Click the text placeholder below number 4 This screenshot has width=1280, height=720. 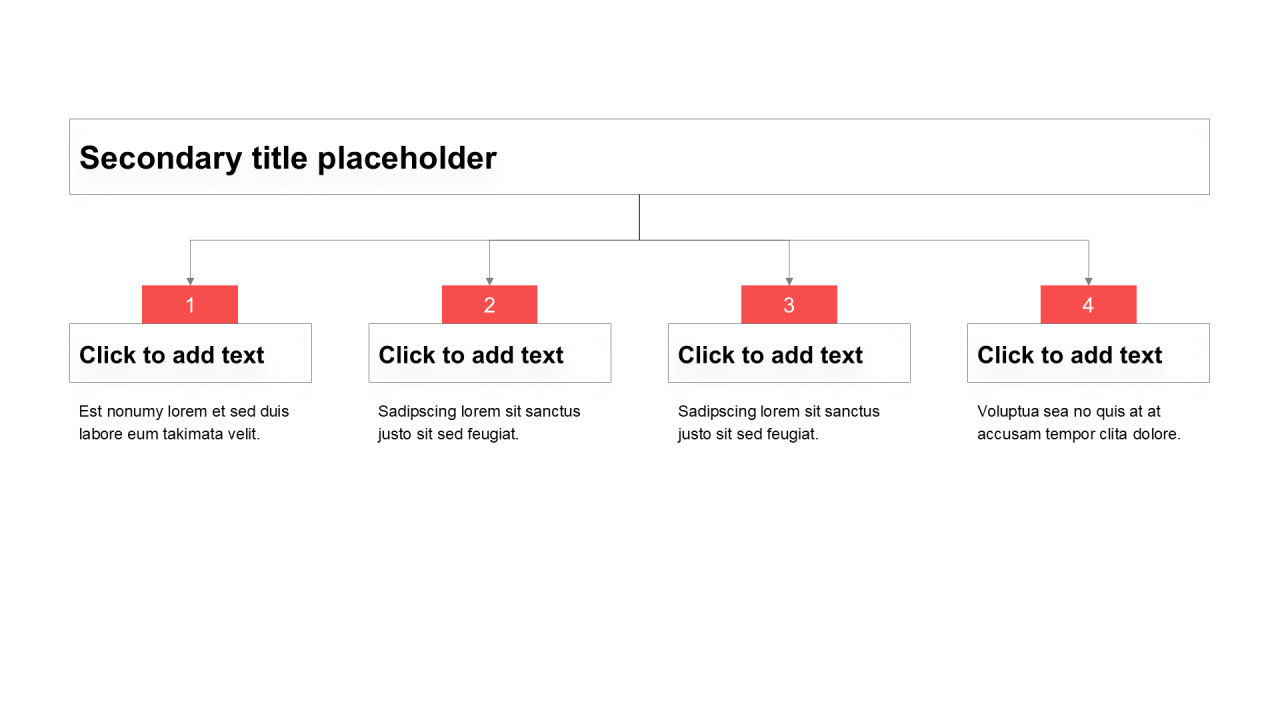coord(1088,353)
